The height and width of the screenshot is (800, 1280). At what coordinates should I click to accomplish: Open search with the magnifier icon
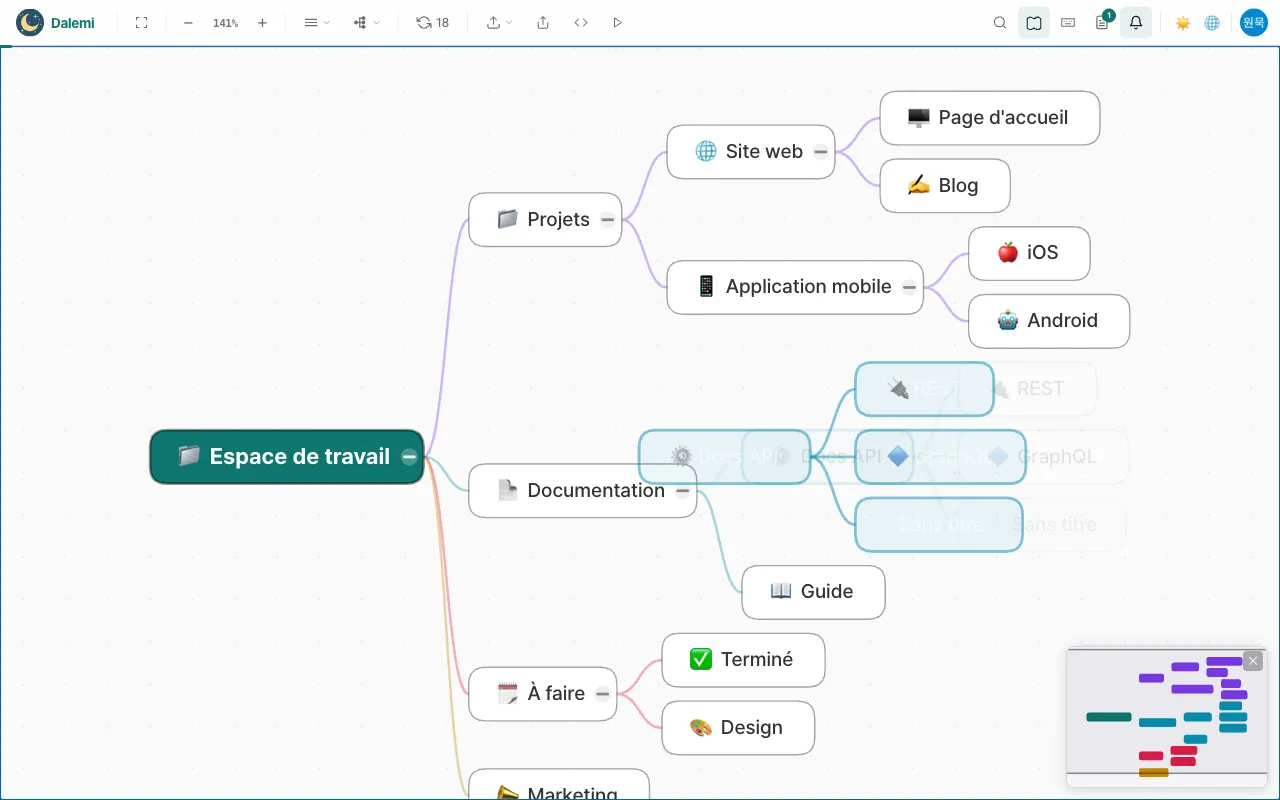tap(1000, 22)
